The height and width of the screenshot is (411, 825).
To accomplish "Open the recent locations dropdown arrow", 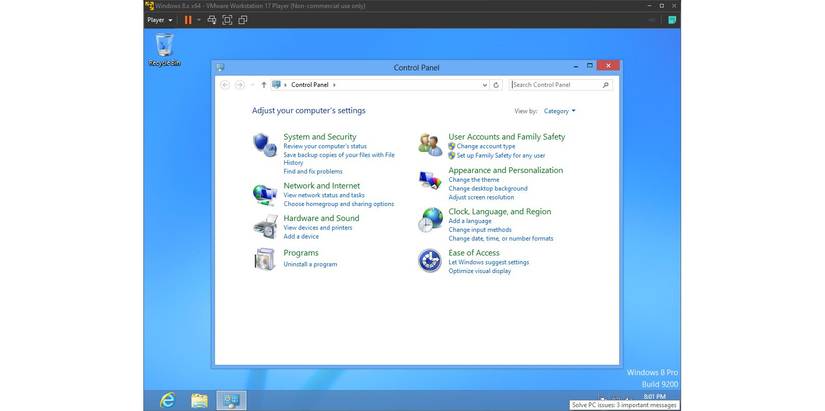I will tap(252, 85).
